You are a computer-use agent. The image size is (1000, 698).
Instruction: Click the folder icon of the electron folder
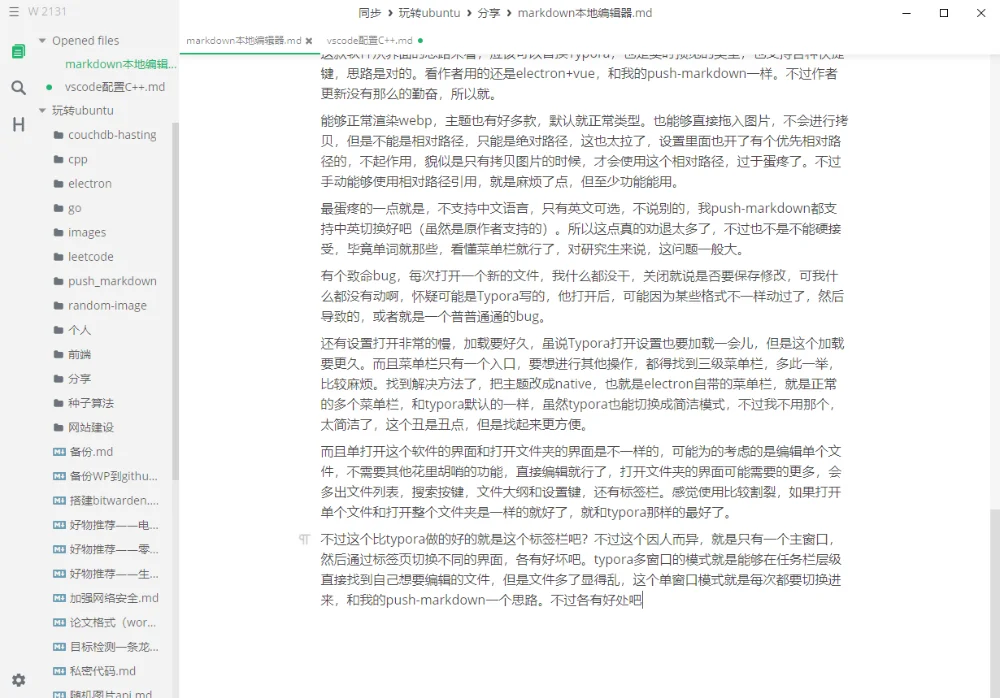[58, 184]
